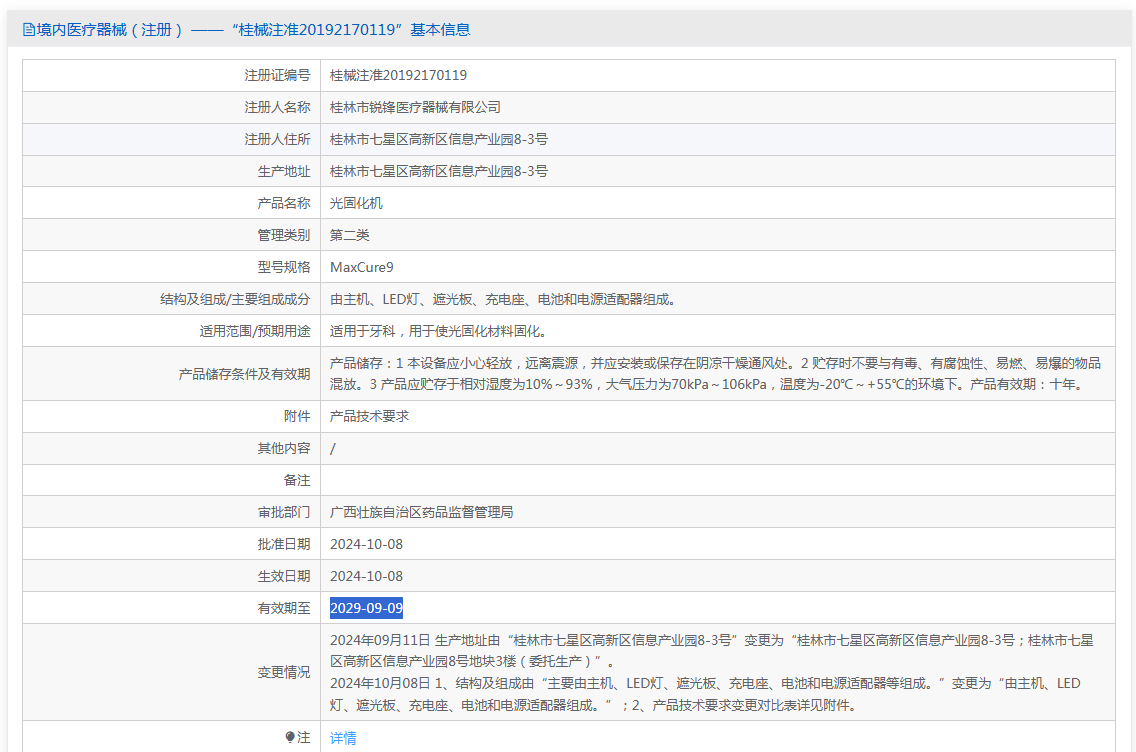1136x752 pixels.
Task: Click the 注册人住所 address value
Action: [x=438, y=139]
